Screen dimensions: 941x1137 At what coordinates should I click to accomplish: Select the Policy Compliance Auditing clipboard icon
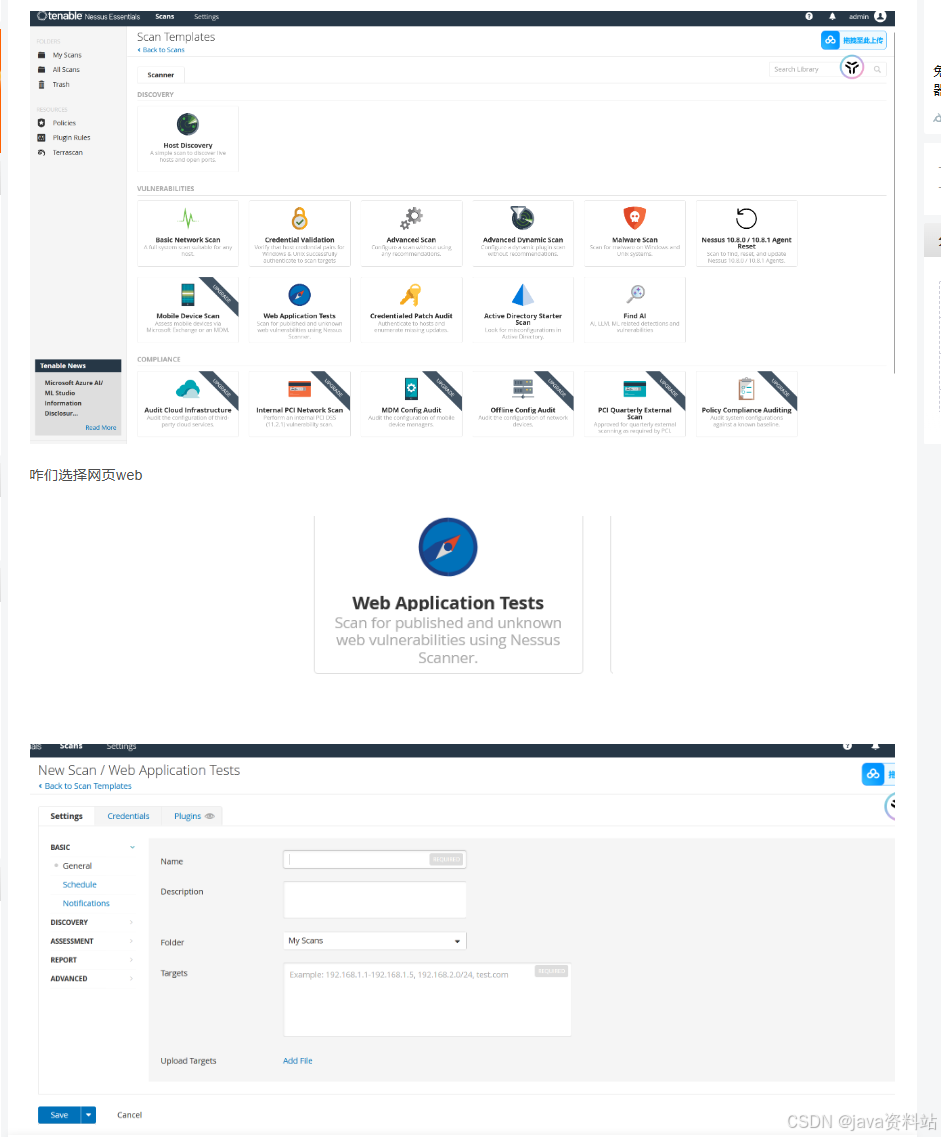746,389
